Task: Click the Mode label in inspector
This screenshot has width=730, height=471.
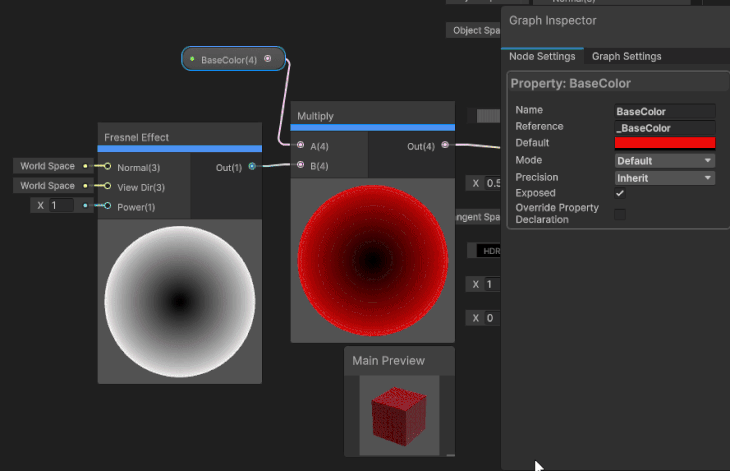Action: coord(528,160)
